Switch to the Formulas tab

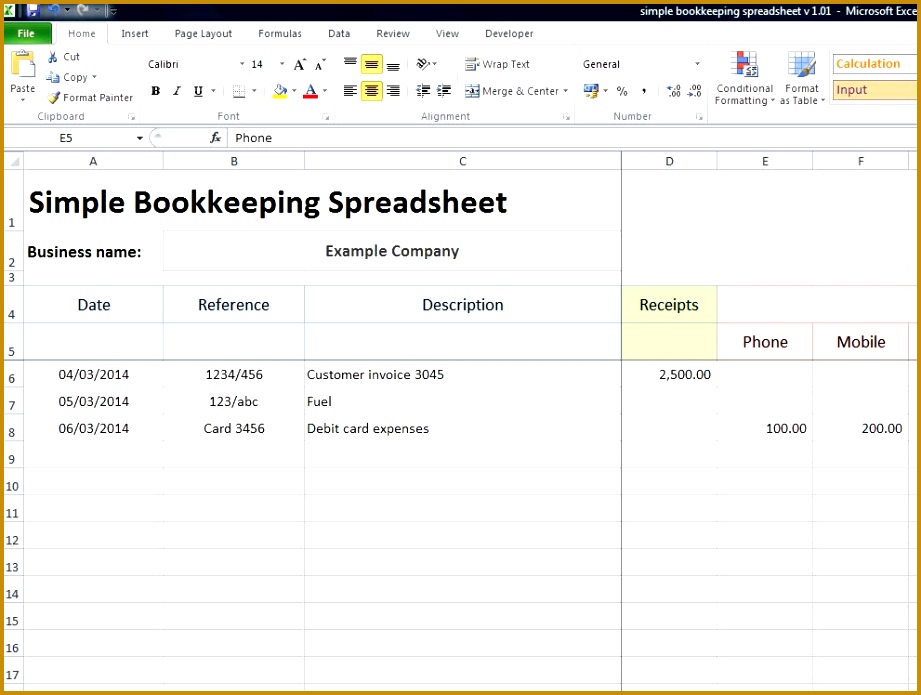280,33
